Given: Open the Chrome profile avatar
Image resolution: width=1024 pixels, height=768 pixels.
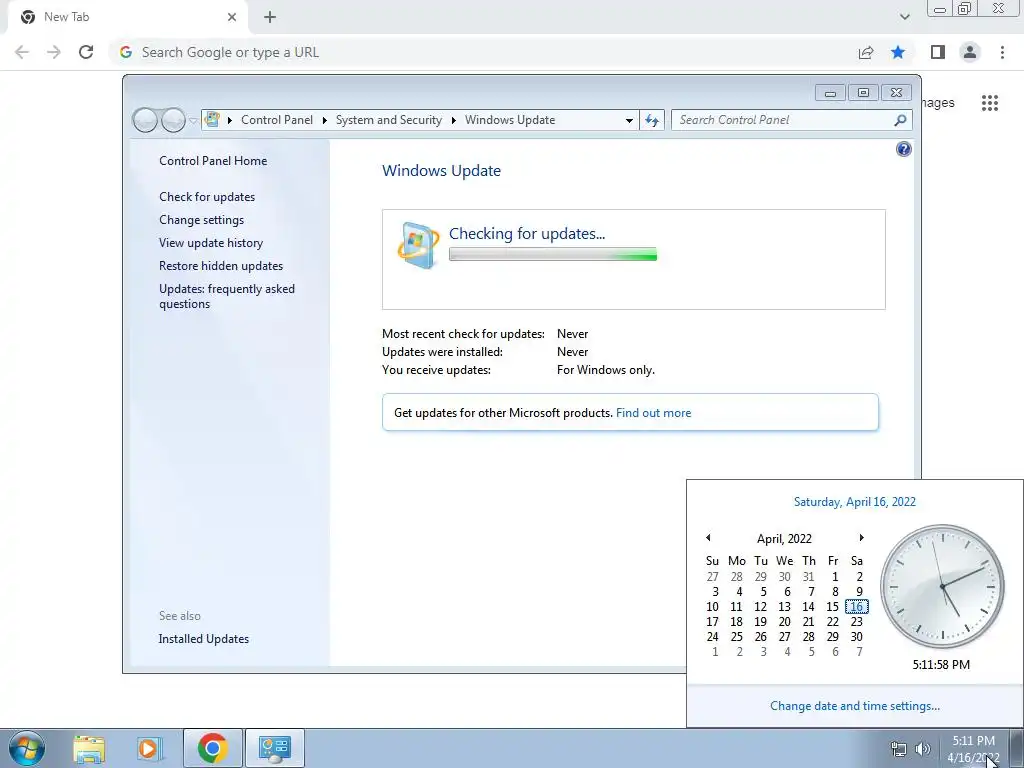Looking at the screenshot, I should (x=970, y=52).
